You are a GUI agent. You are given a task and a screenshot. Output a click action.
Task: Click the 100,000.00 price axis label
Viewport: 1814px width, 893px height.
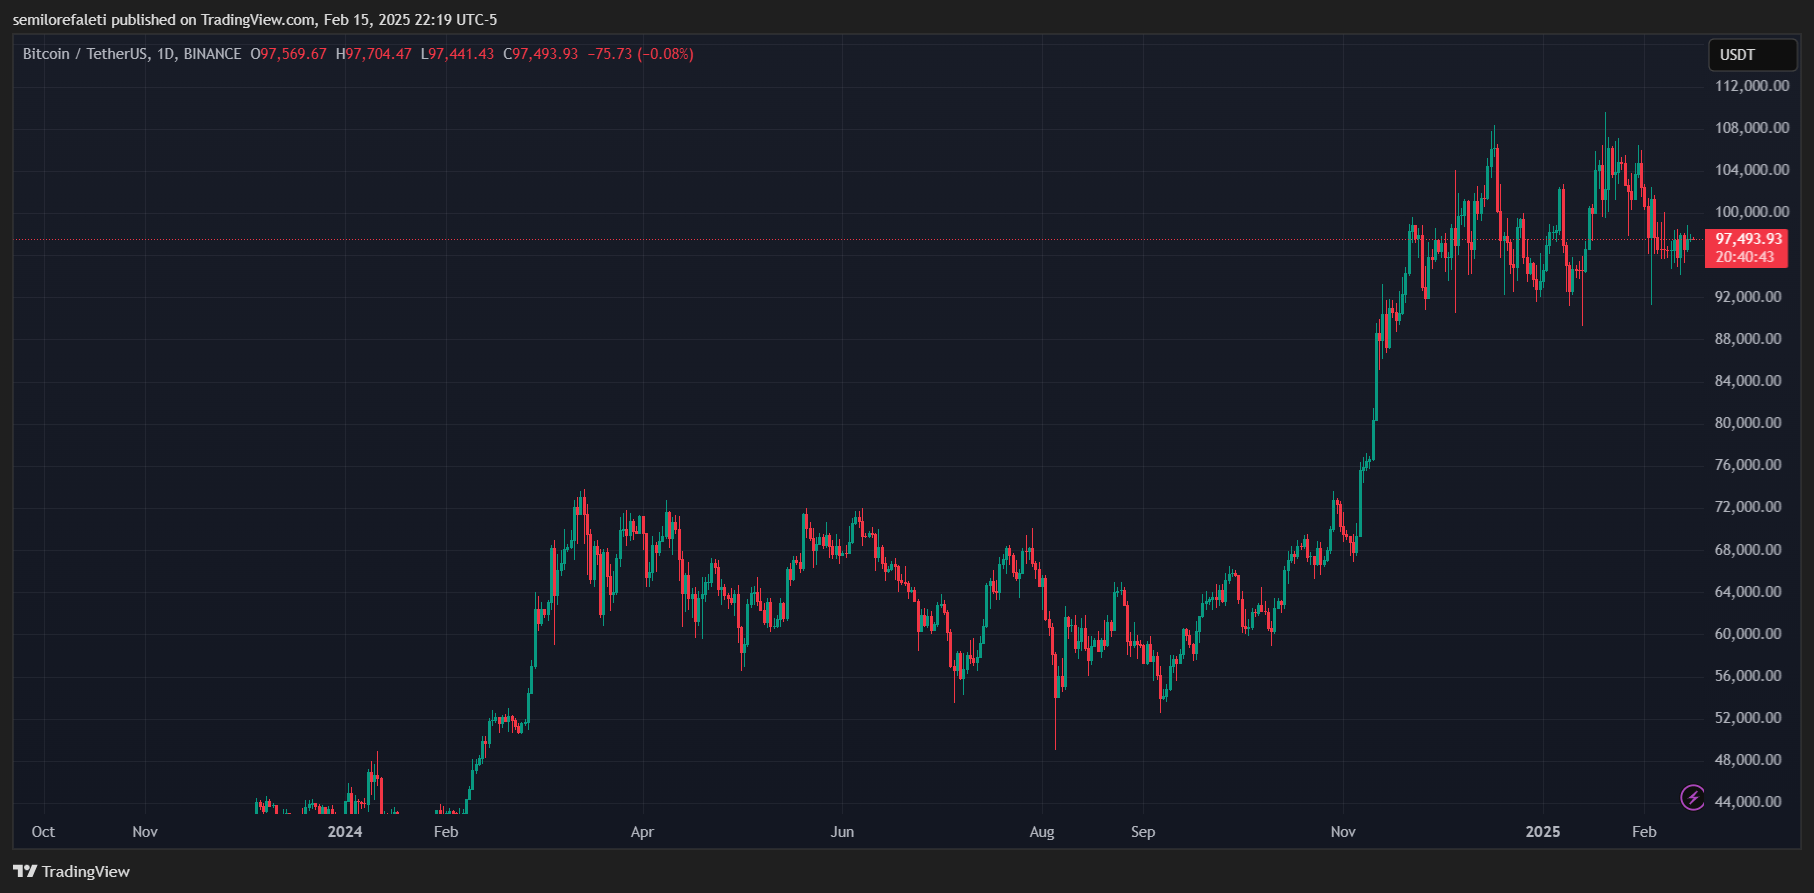[x=1752, y=212]
